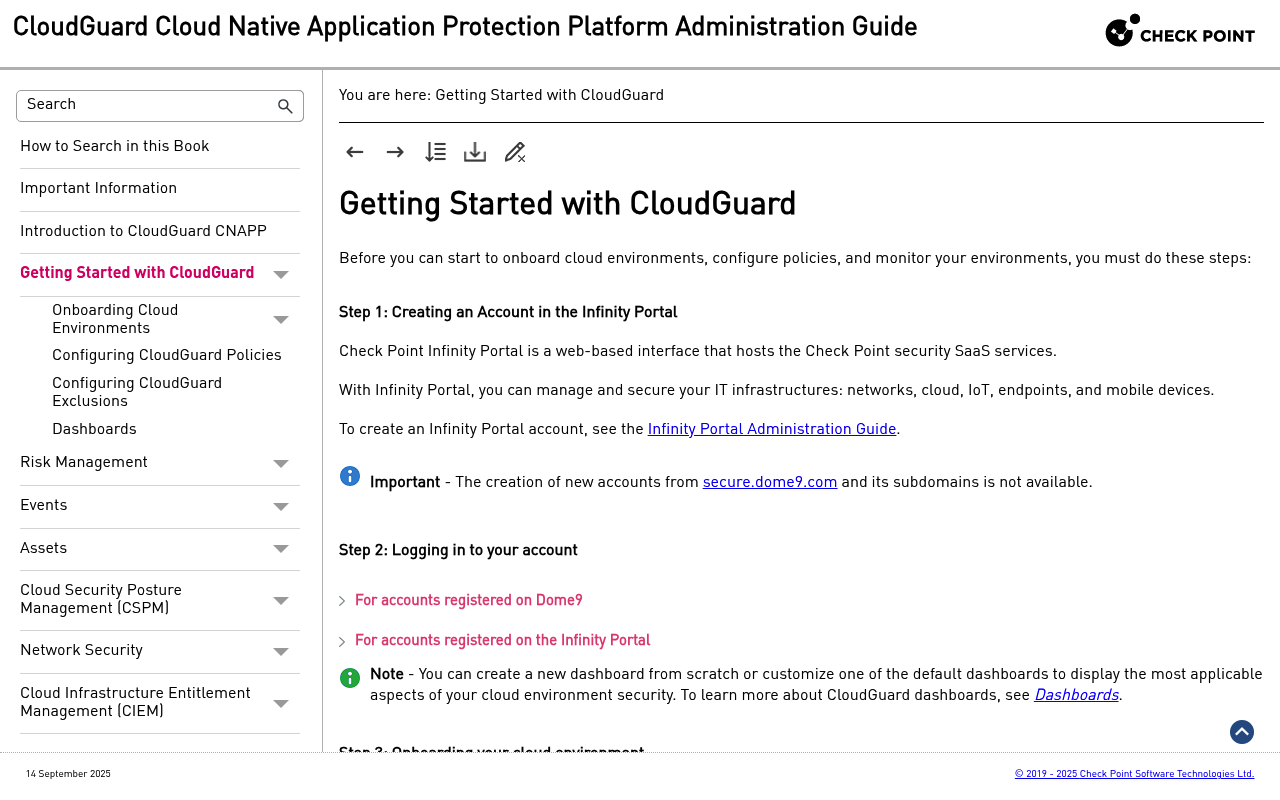Open the secure.dome9.com link
The height and width of the screenshot is (800, 1280).
point(770,483)
